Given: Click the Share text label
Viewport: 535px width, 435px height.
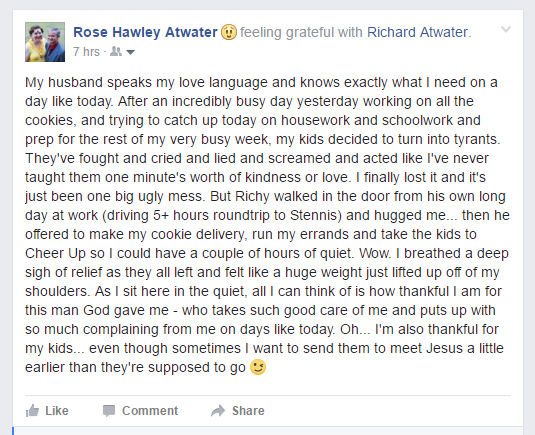Looking at the screenshot, I should tap(248, 411).
